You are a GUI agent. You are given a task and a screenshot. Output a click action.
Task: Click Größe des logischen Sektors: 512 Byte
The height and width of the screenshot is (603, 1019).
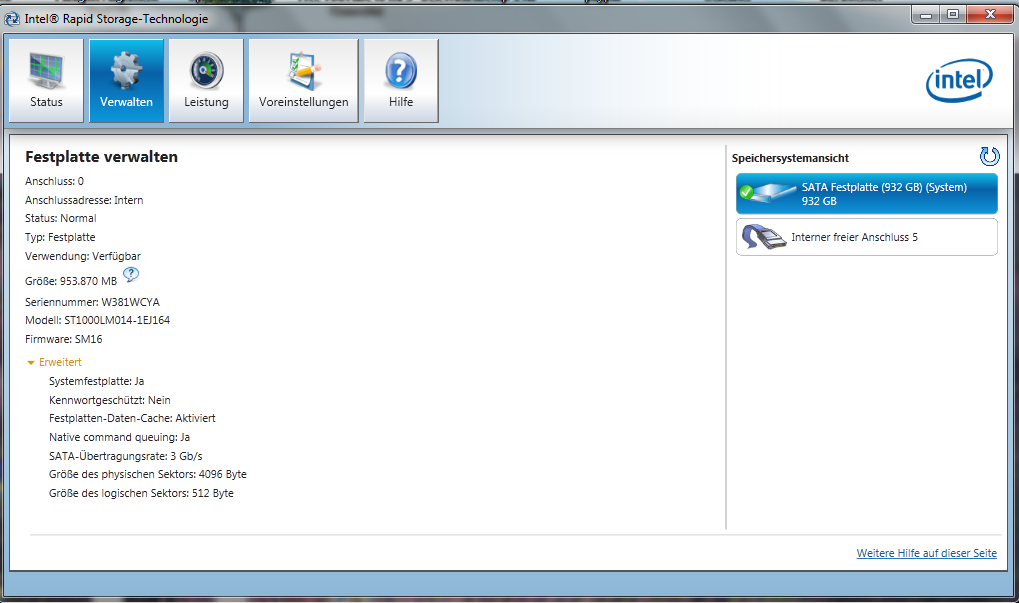[x=141, y=493]
